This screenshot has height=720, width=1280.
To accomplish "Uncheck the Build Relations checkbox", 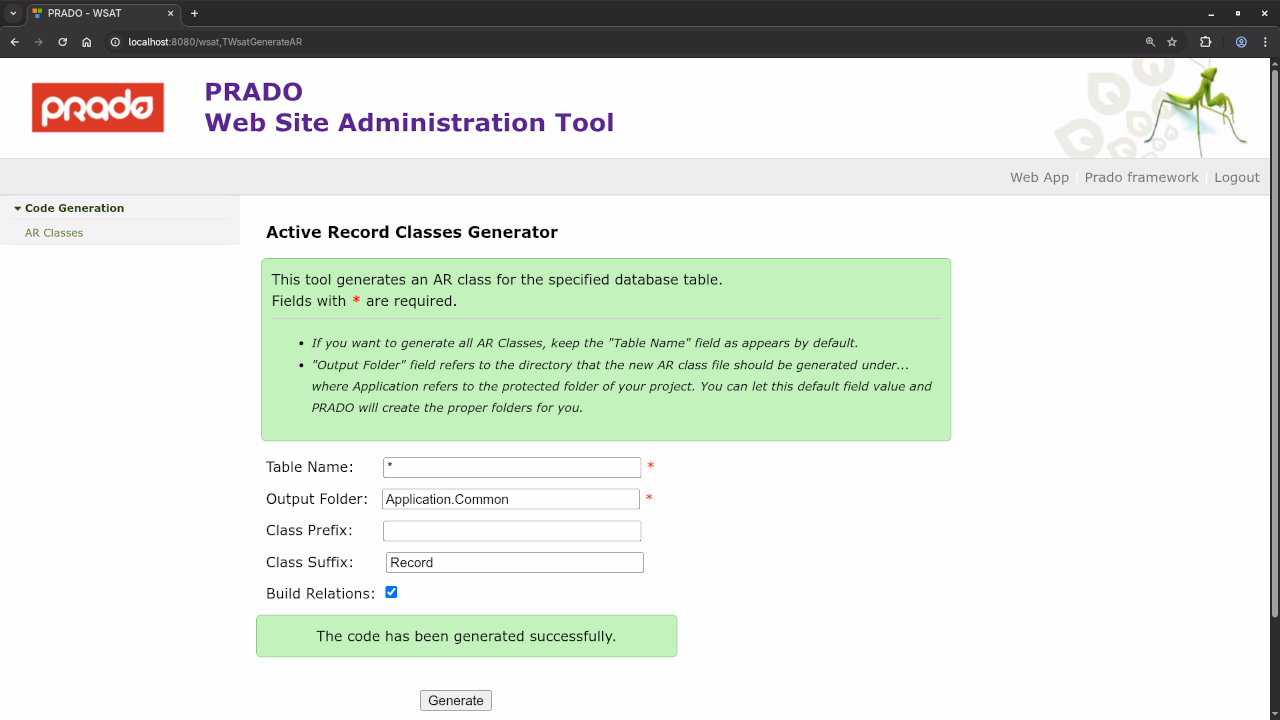I will pyautogui.click(x=391, y=592).
